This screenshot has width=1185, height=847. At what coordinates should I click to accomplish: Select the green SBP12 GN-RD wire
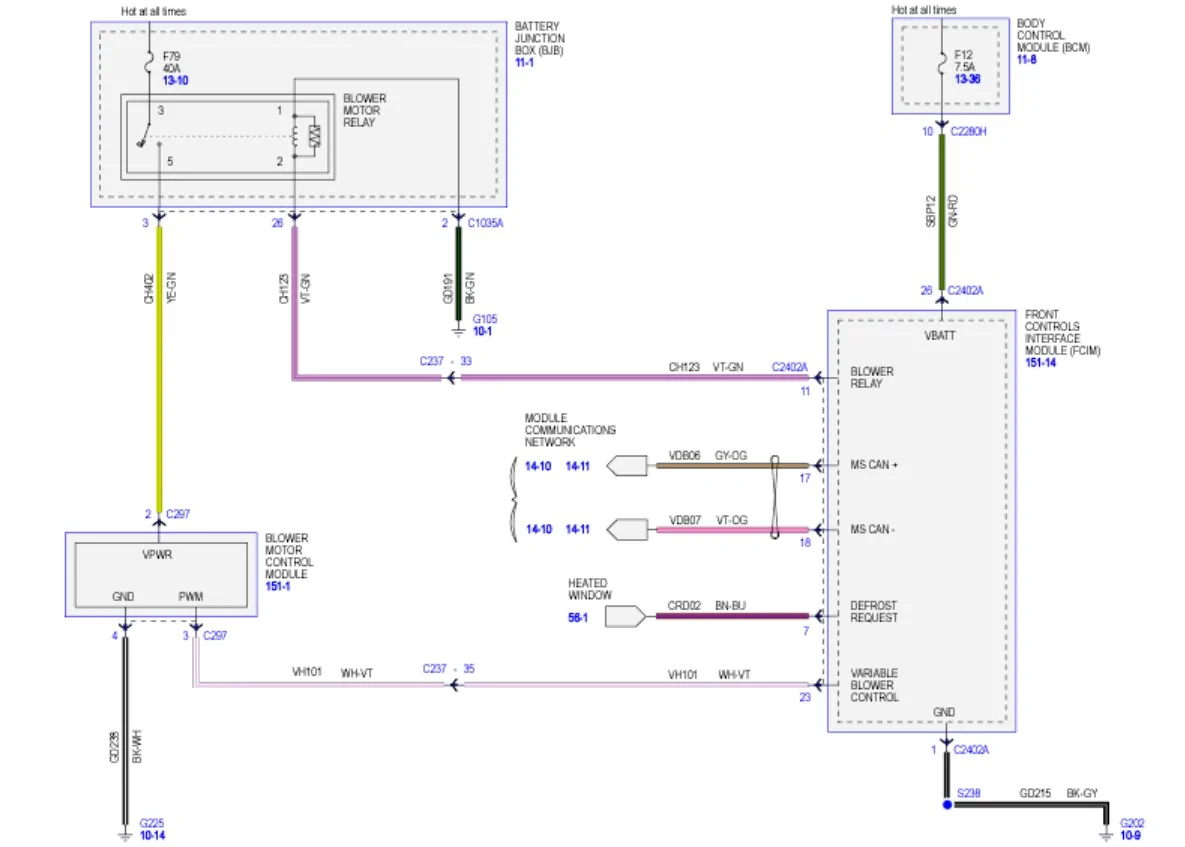(x=942, y=212)
